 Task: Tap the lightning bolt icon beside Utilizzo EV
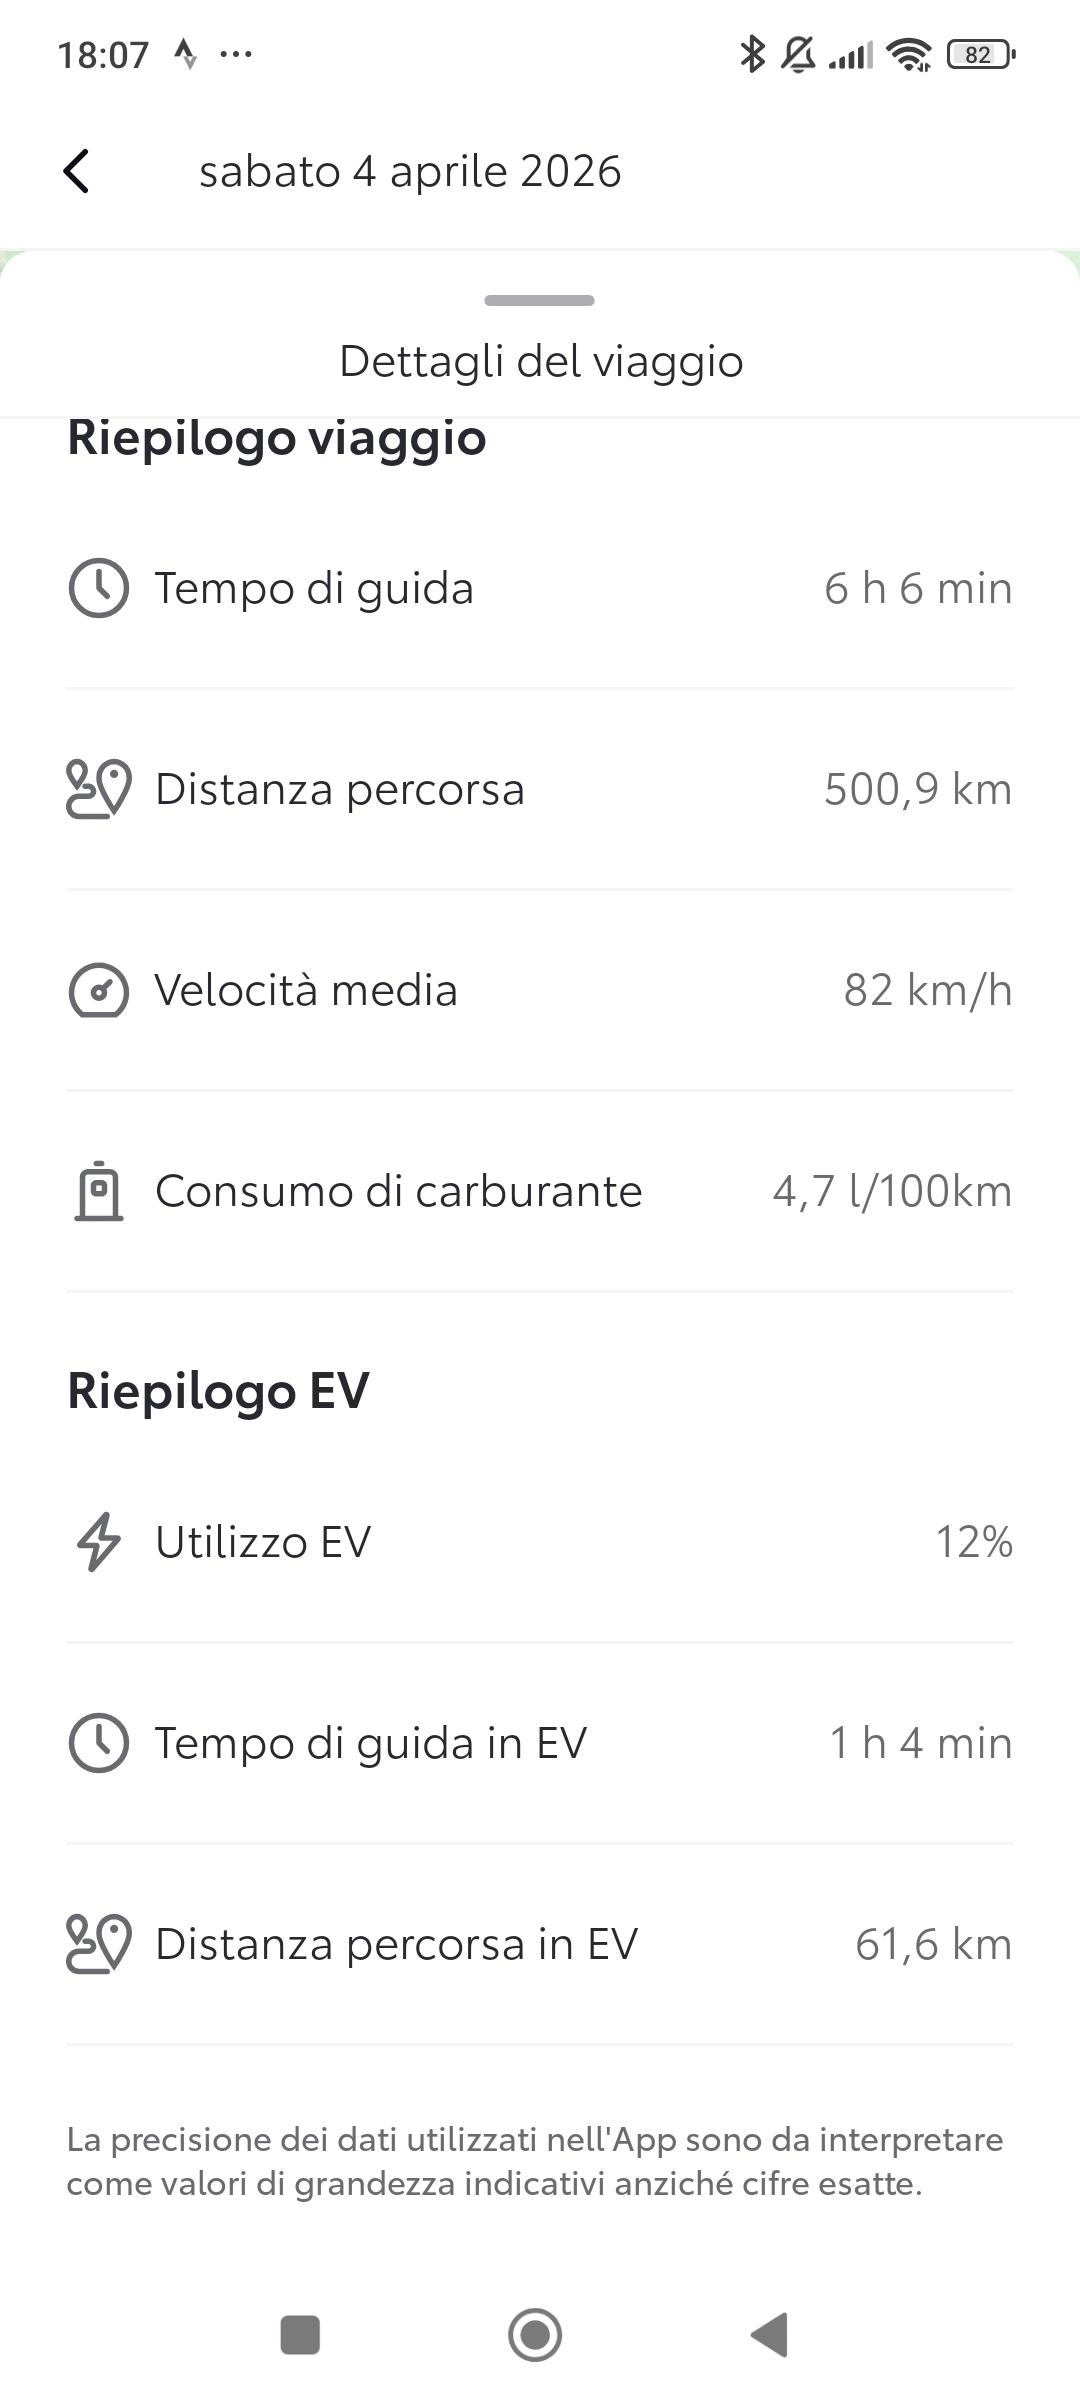click(x=98, y=1541)
